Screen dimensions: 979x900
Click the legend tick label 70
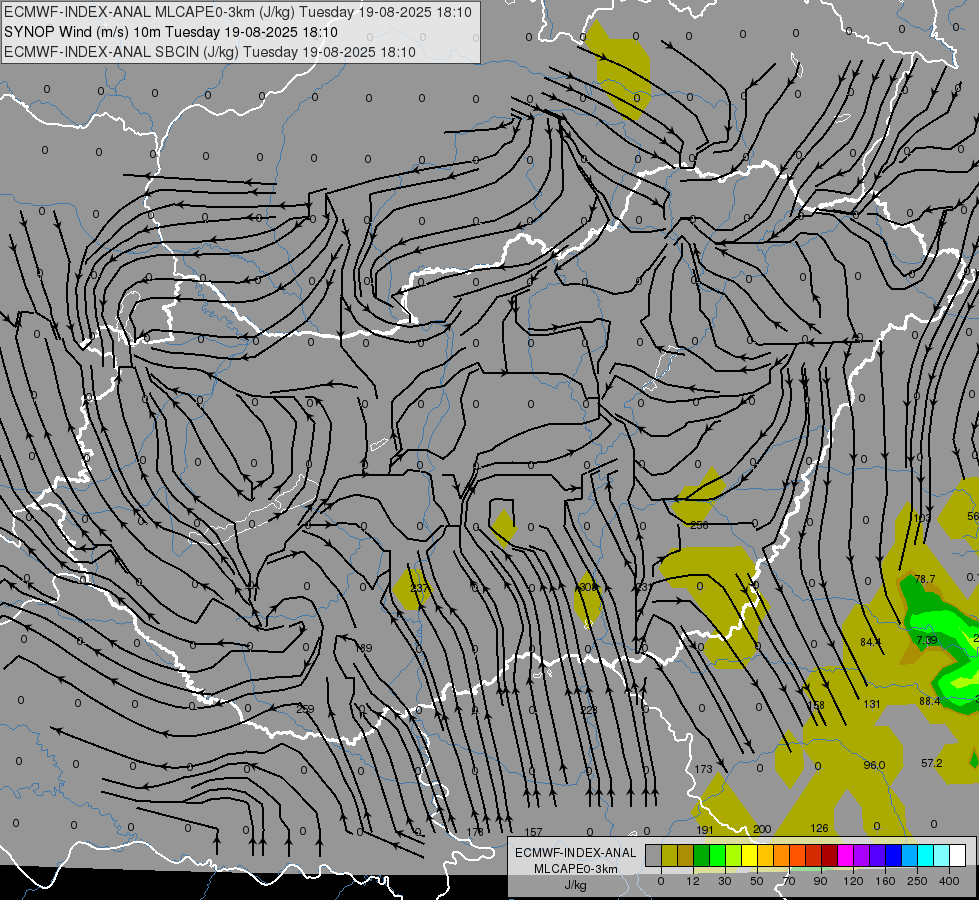pyautogui.click(x=789, y=881)
